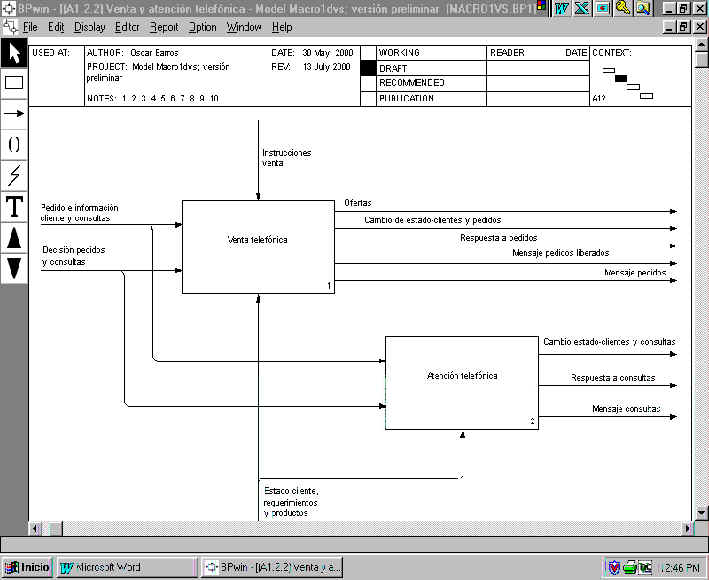The image size is (709, 580).
Task: Click the NOTES numbers row in header
Action: coord(153,98)
